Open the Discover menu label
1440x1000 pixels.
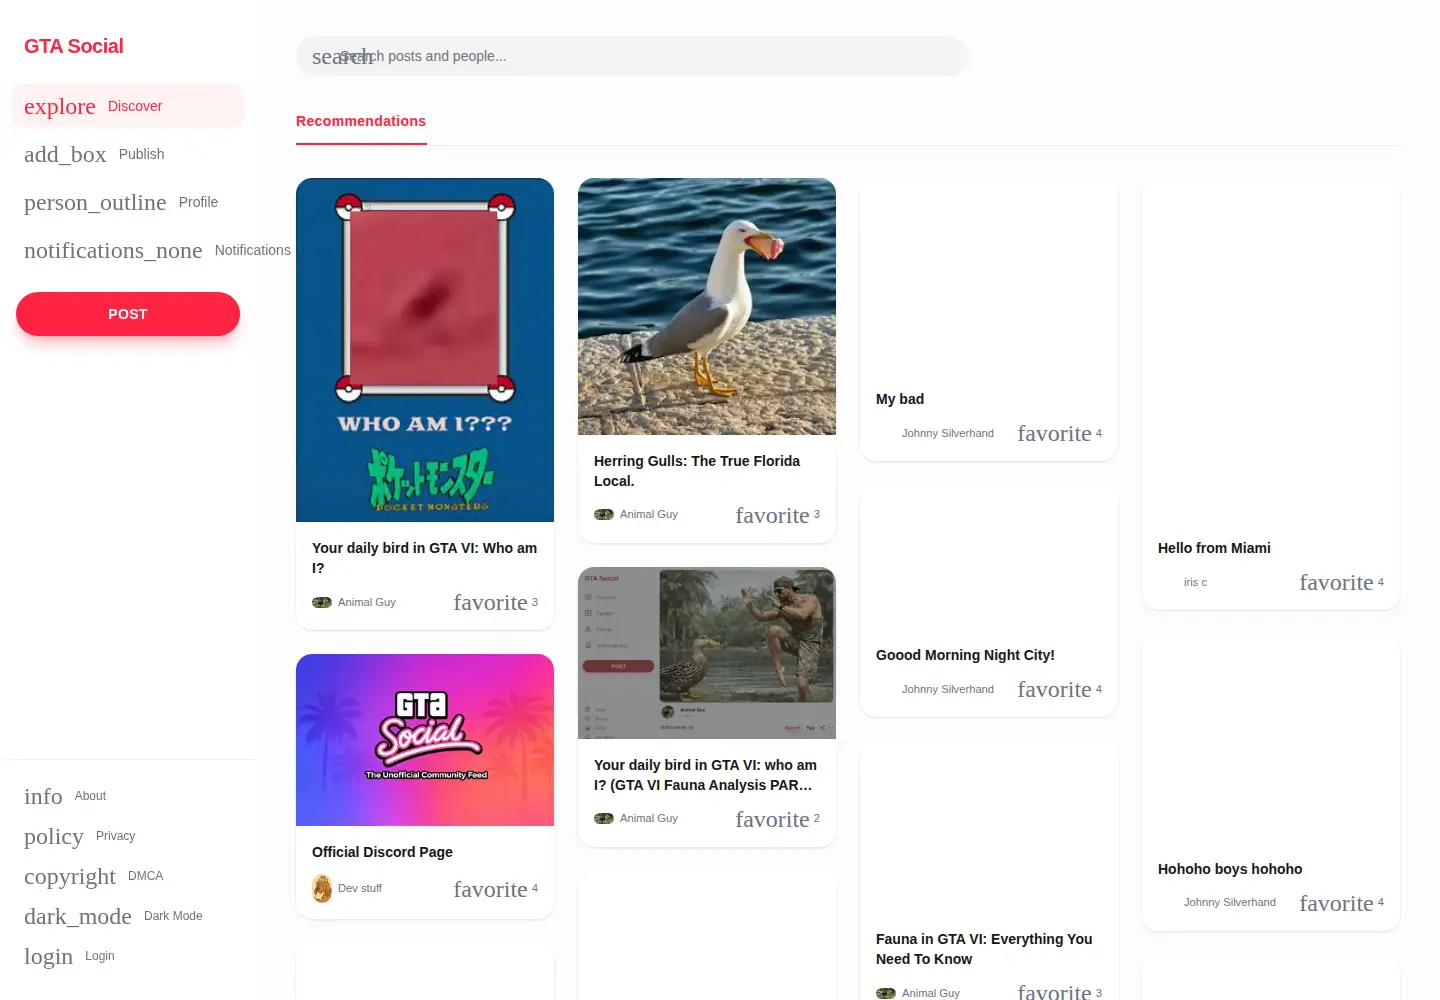135,106
